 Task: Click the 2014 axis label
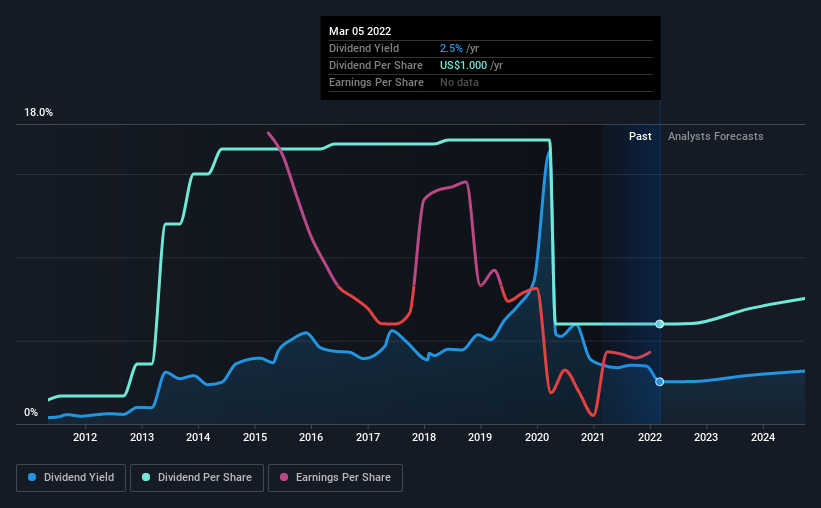(x=198, y=437)
